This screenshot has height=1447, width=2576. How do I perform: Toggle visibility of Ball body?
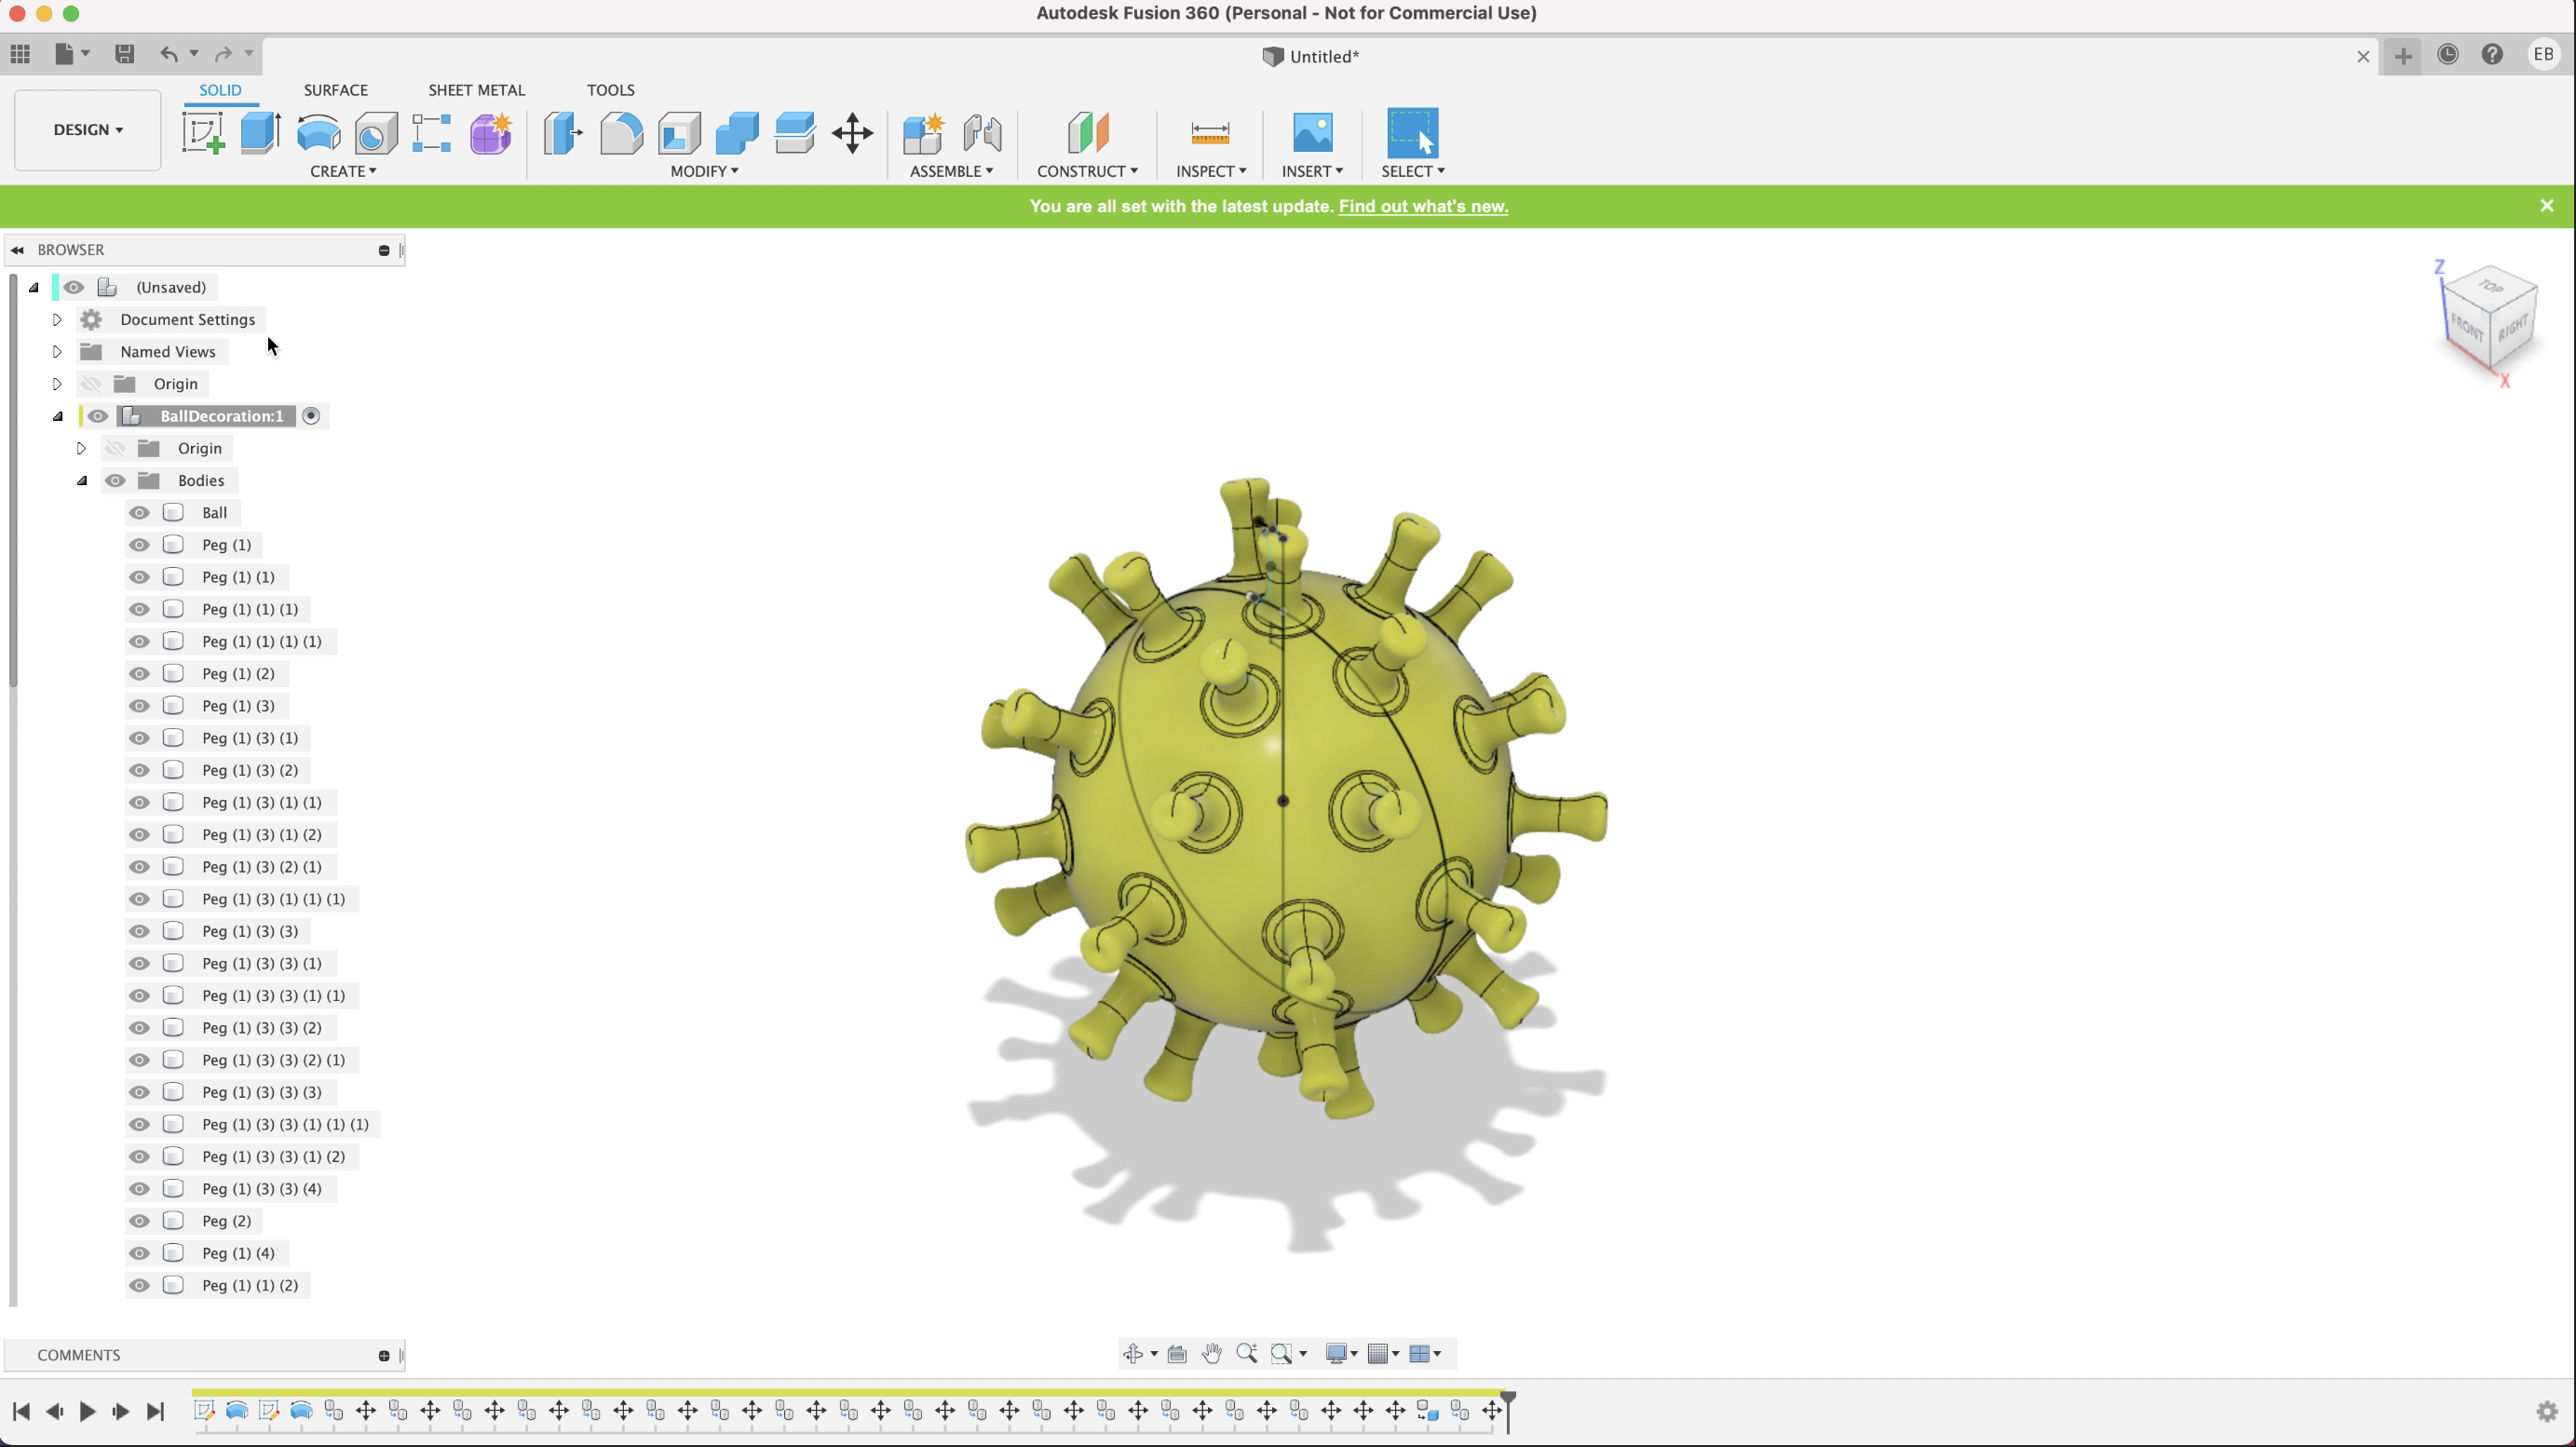coord(138,511)
